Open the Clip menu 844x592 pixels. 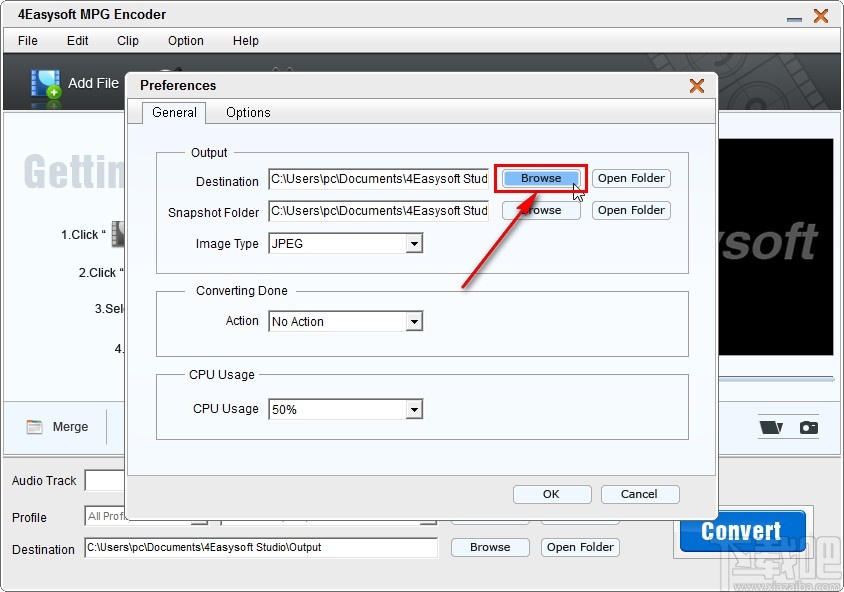pos(128,41)
